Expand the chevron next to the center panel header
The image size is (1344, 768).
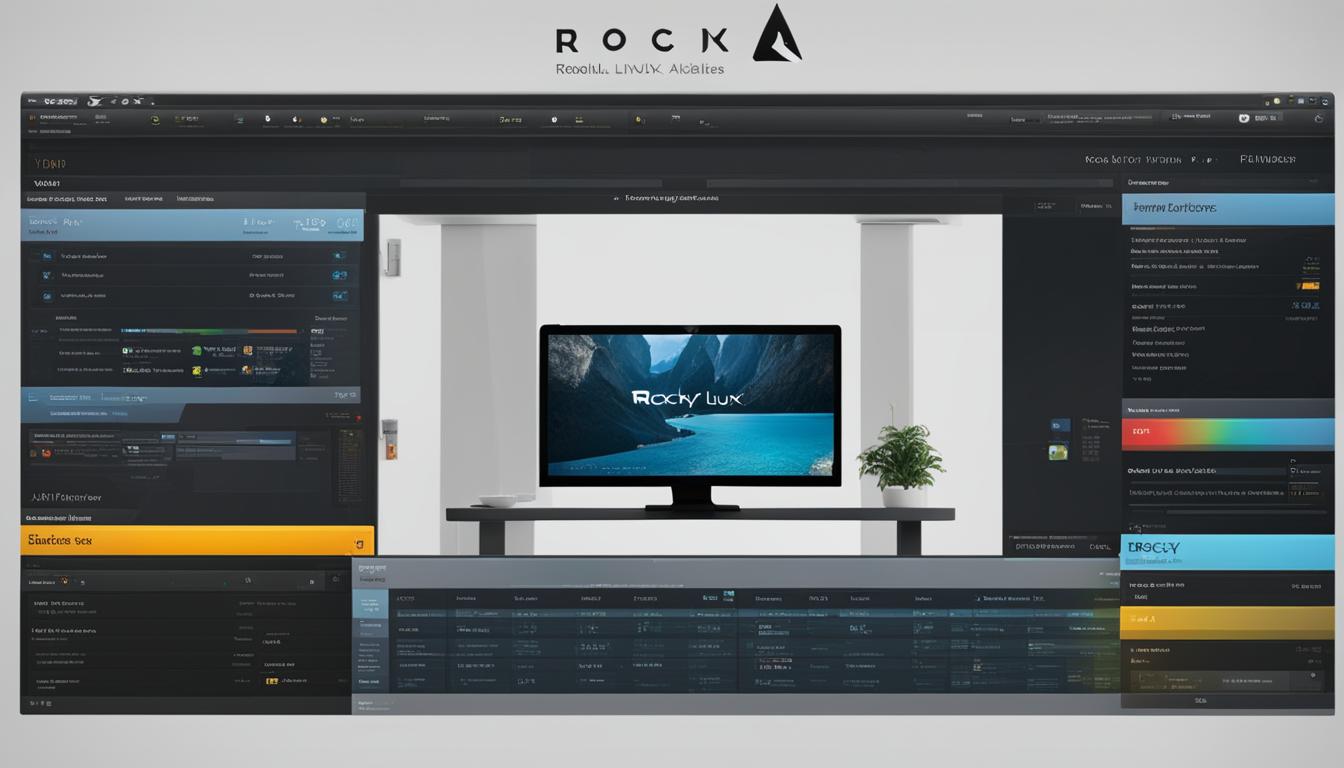click(614, 197)
